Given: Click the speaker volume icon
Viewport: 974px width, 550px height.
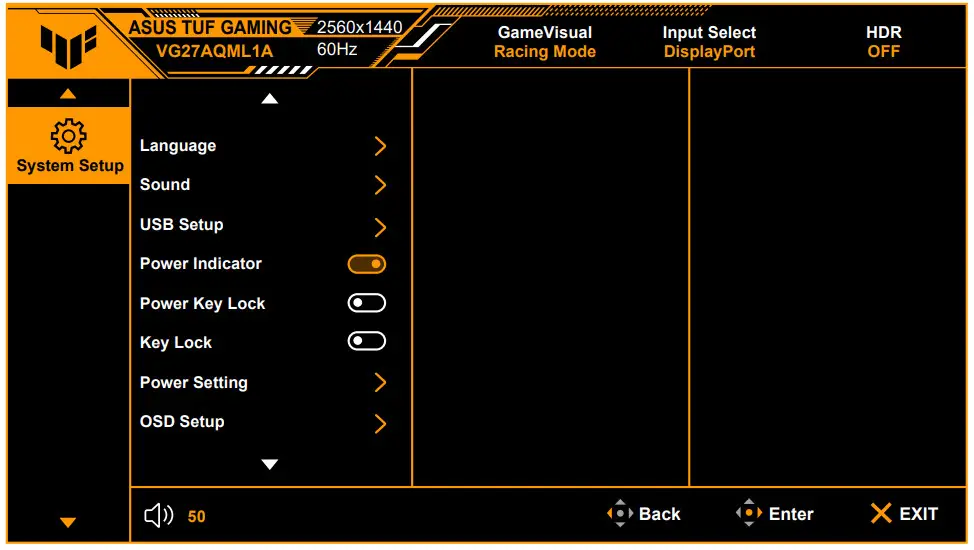Looking at the screenshot, I should pyautogui.click(x=159, y=515).
